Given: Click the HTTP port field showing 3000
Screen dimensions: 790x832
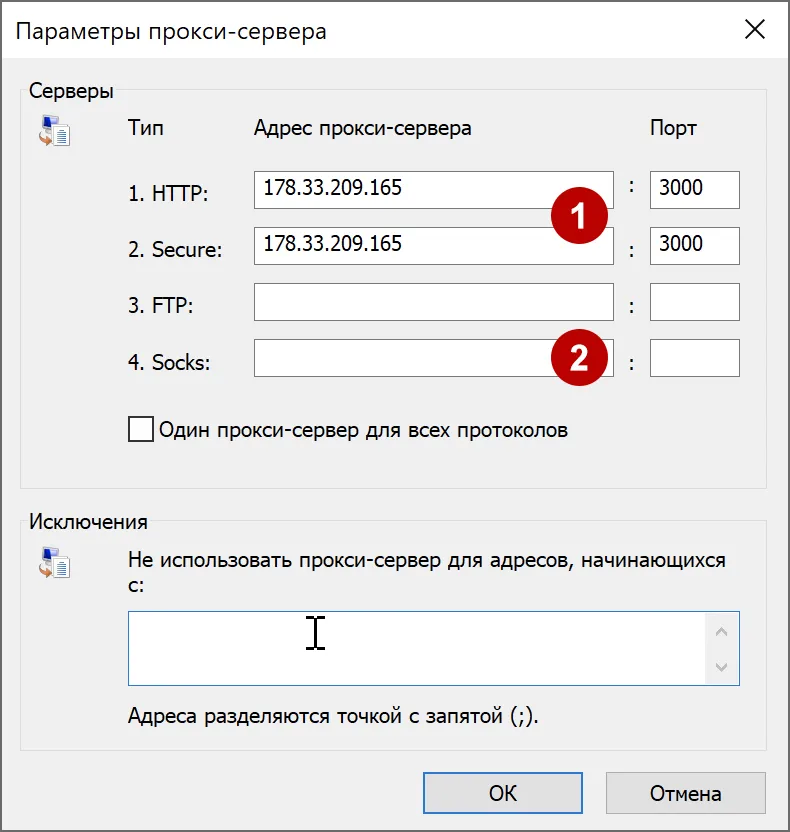Looking at the screenshot, I should point(694,189).
